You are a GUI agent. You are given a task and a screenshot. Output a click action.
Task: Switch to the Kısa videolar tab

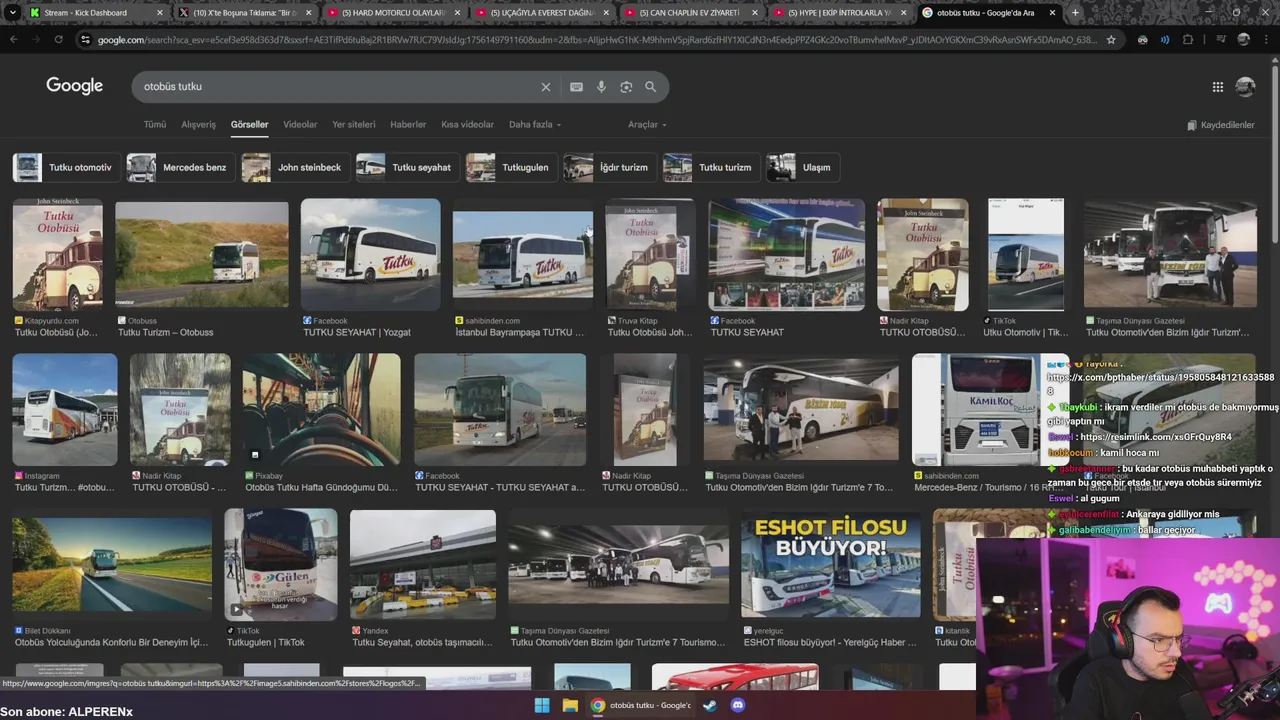click(467, 125)
